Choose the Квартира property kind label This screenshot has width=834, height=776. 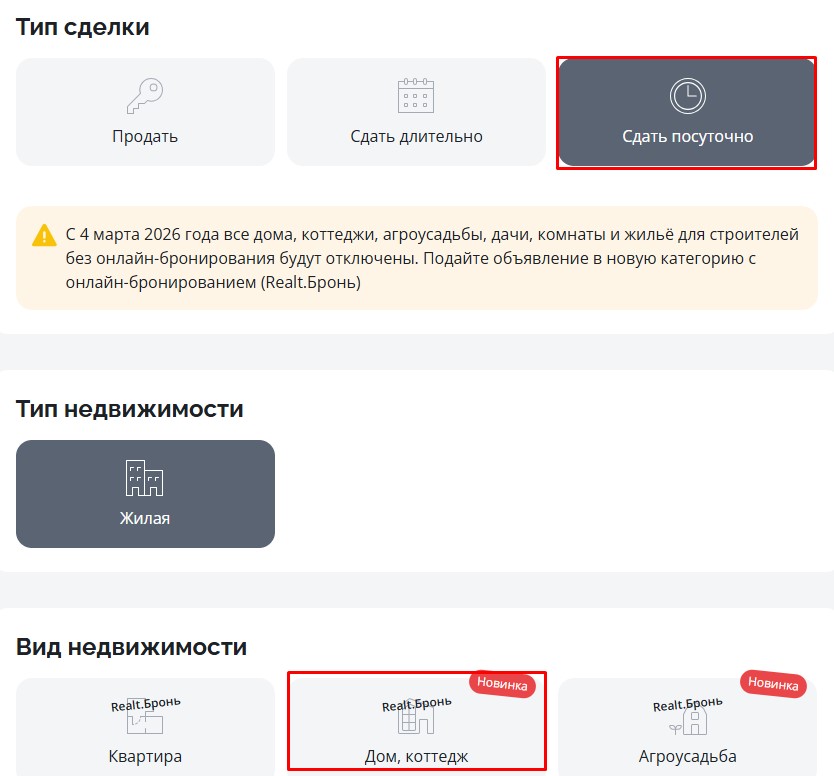coord(145,756)
